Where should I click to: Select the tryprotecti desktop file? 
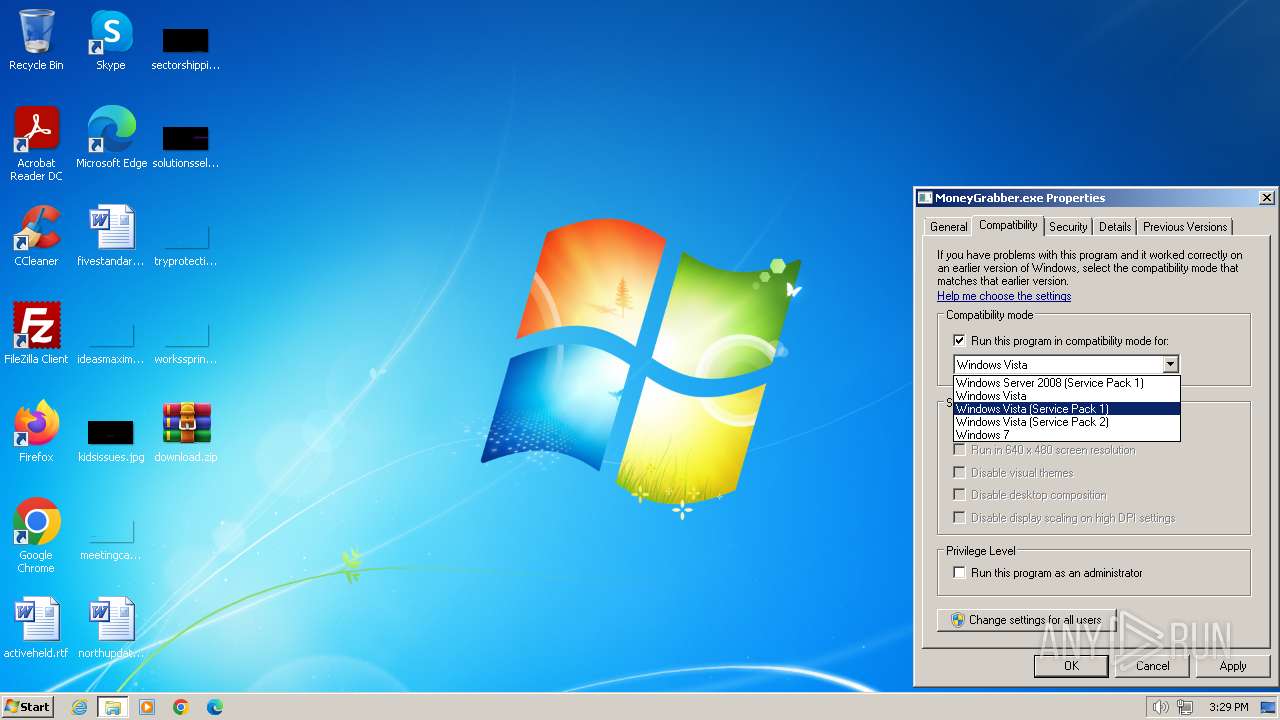click(186, 246)
